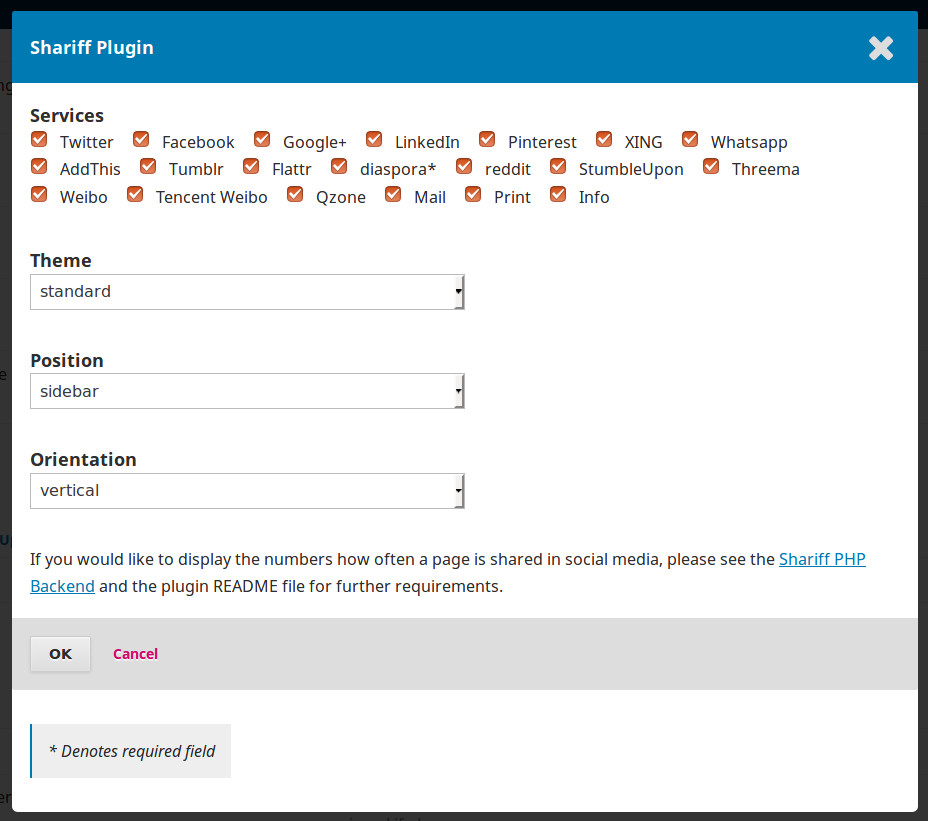Click the Whatsapp label text

pyautogui.click(x=749, y=143)
